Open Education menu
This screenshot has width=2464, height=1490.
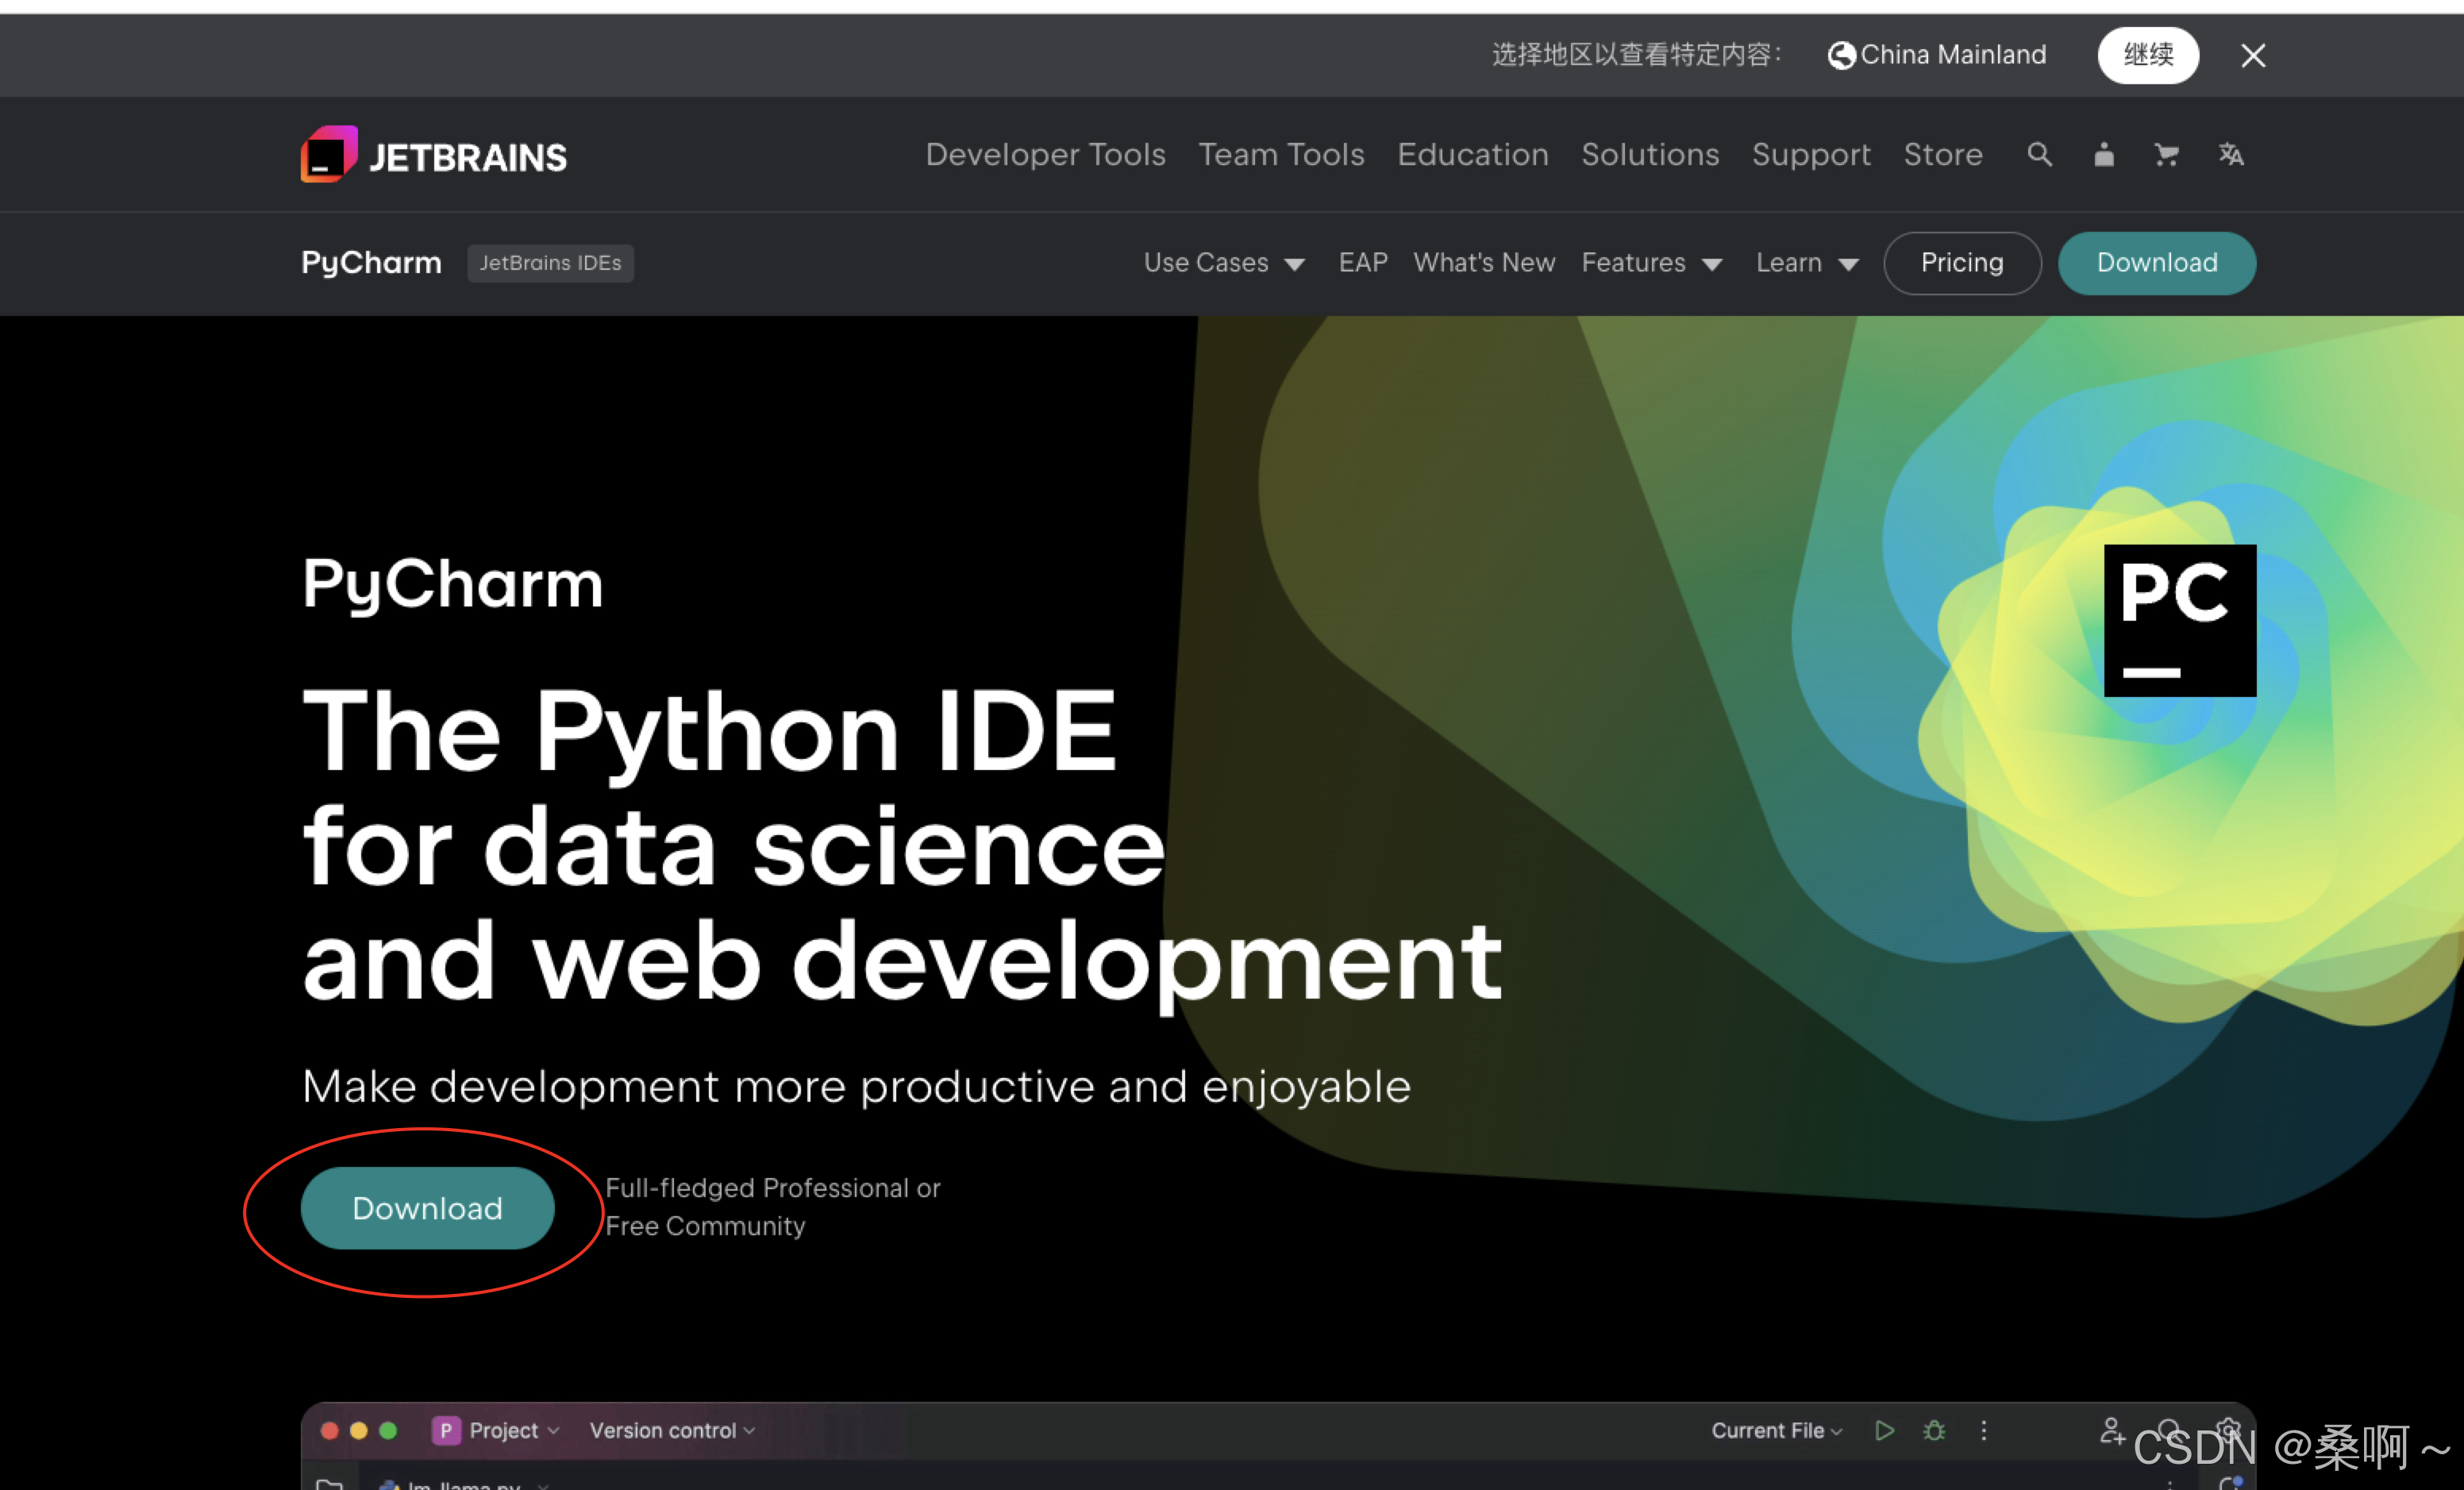(1472, 155)
